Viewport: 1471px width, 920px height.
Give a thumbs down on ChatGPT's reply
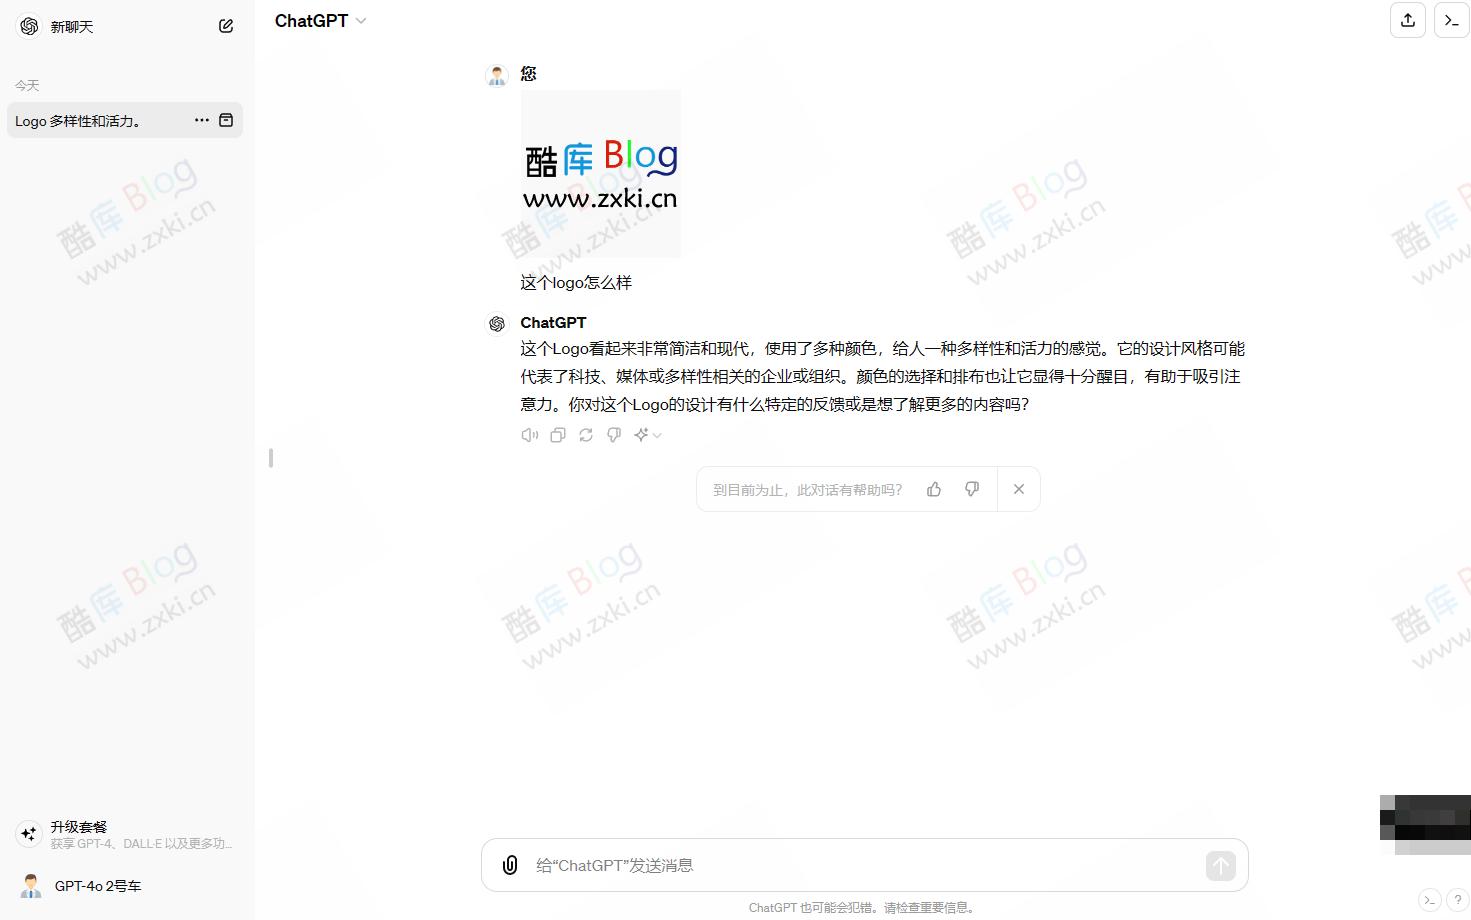pyautogui.click(x=613, y=434)
